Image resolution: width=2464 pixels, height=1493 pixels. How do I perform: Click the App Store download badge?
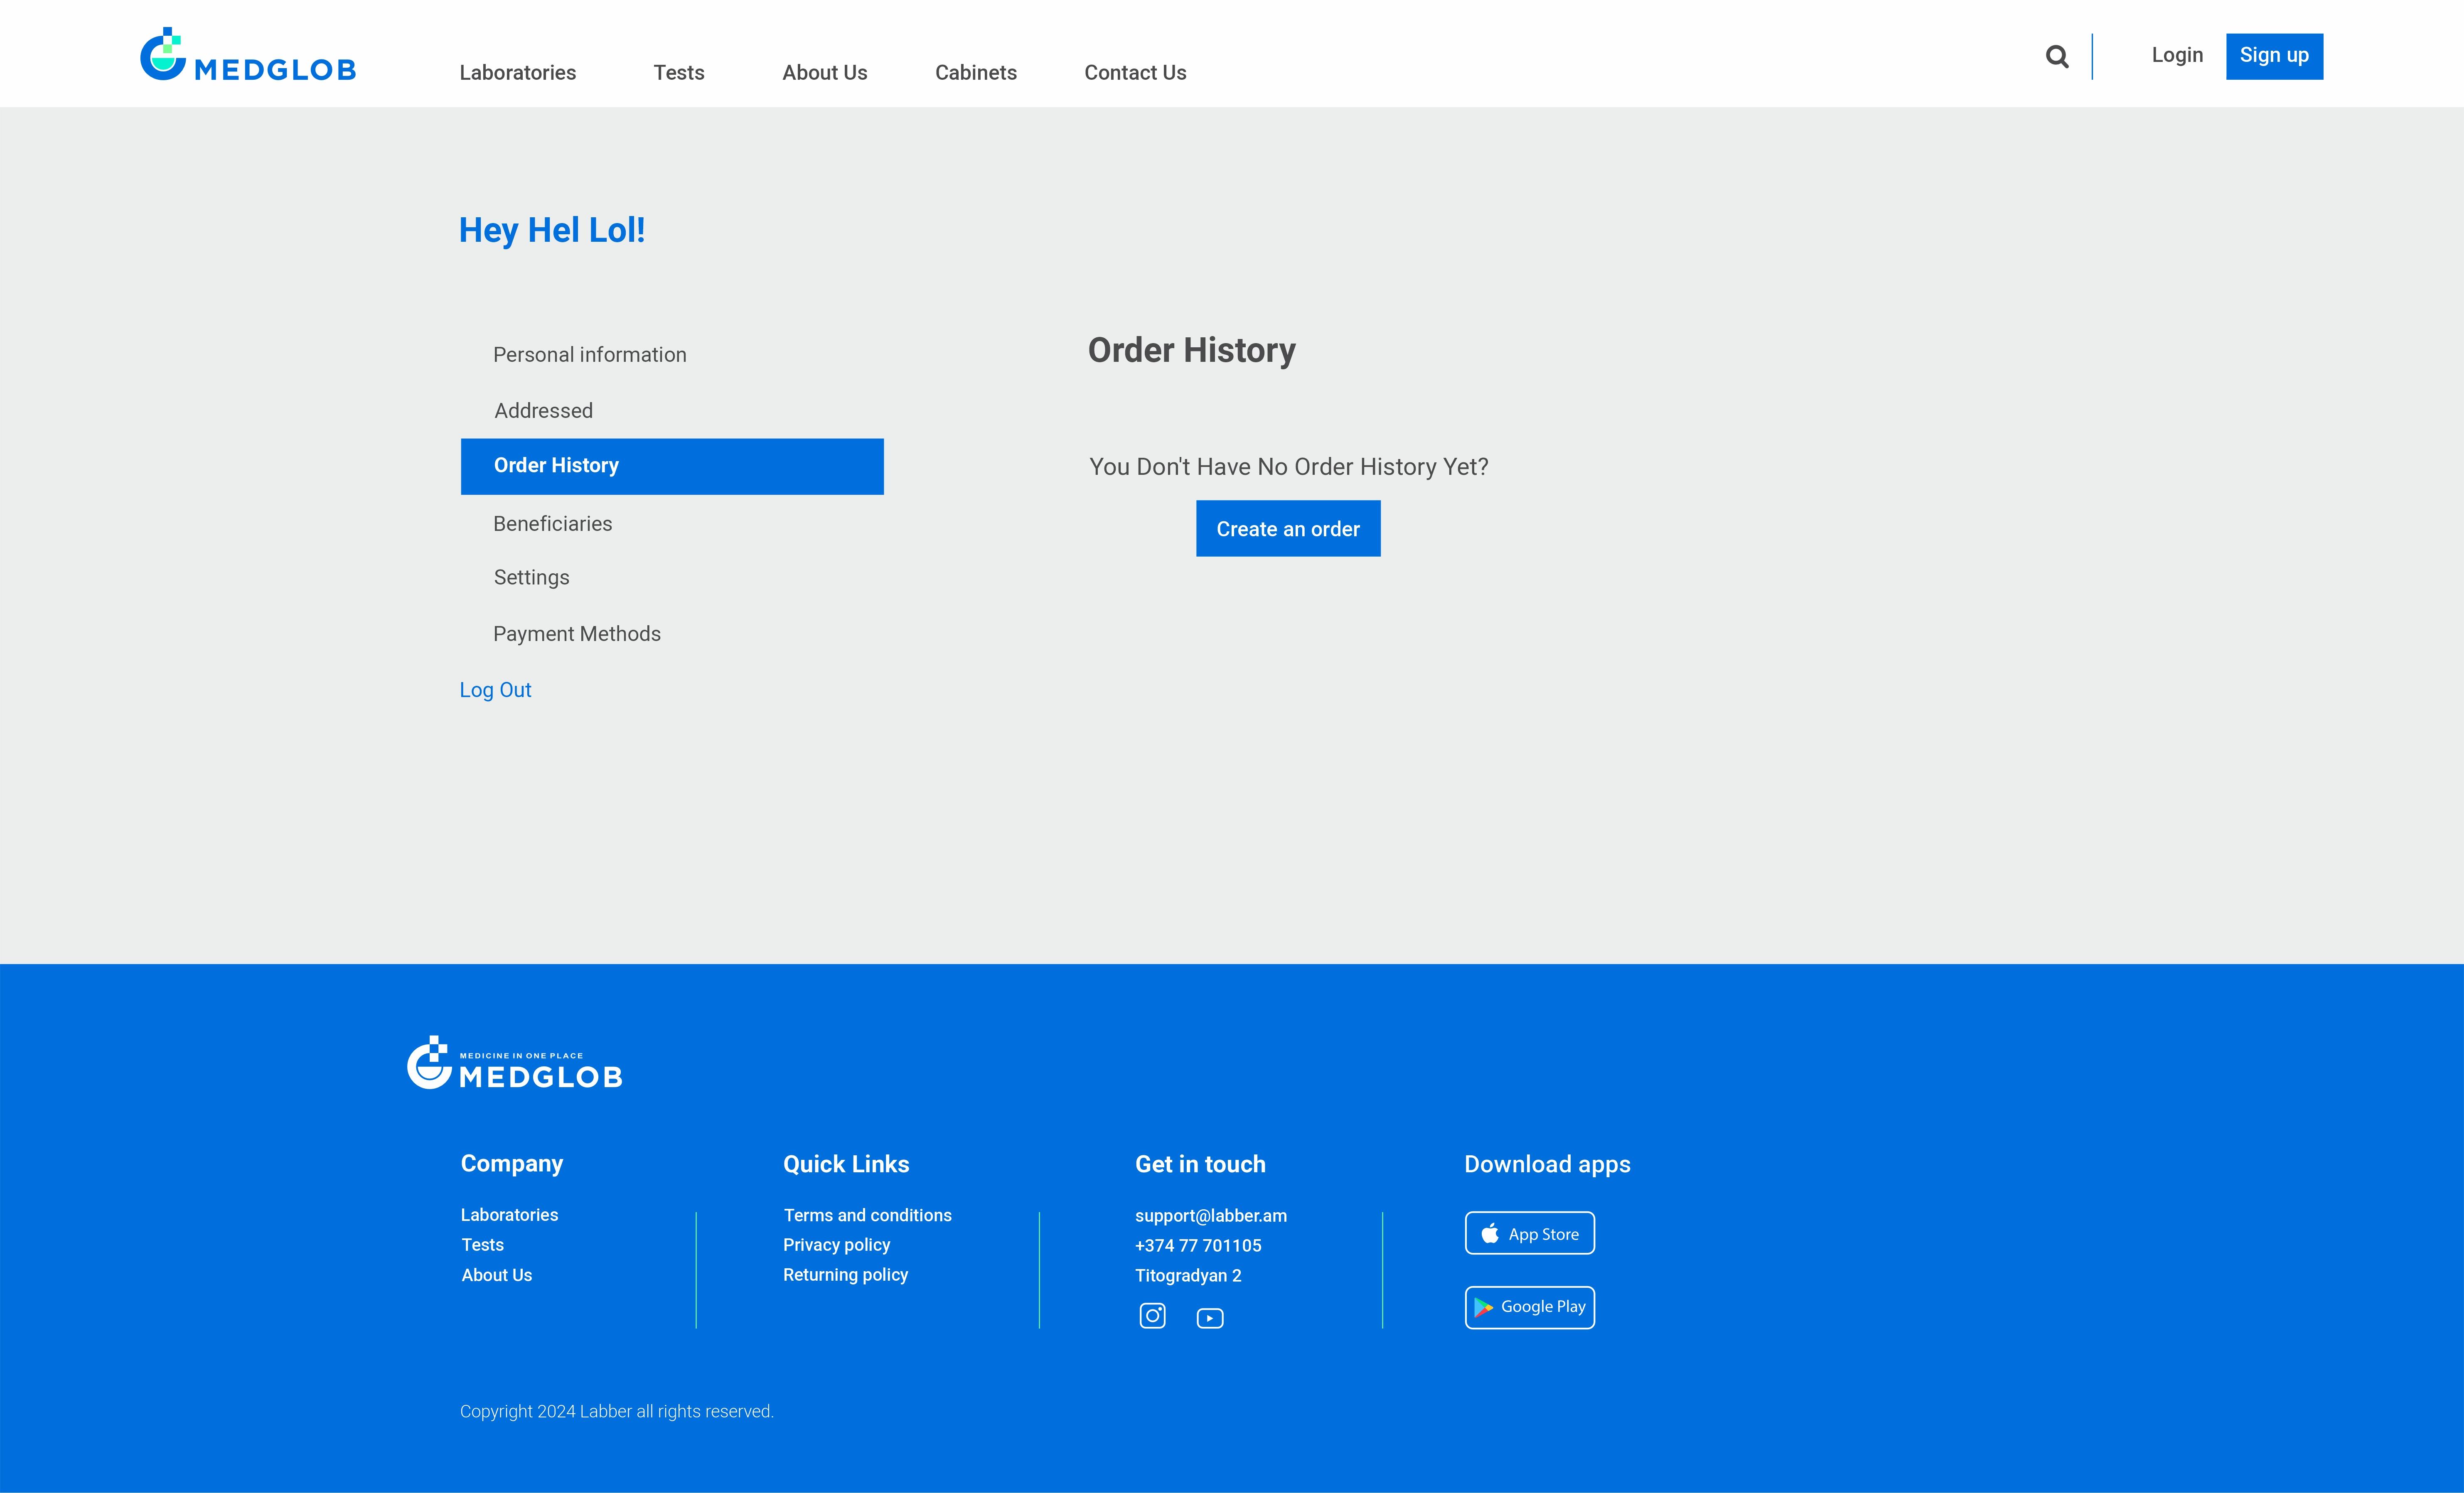[x=1529, y=1233]
